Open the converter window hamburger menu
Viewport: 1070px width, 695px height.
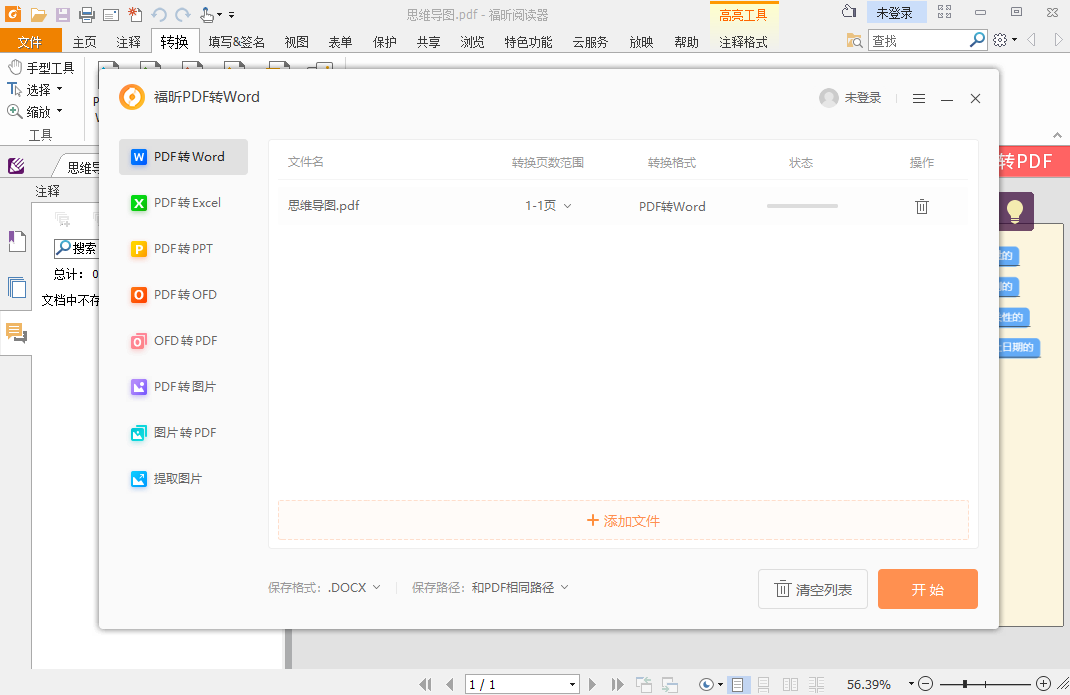click(x=919, y=97)
